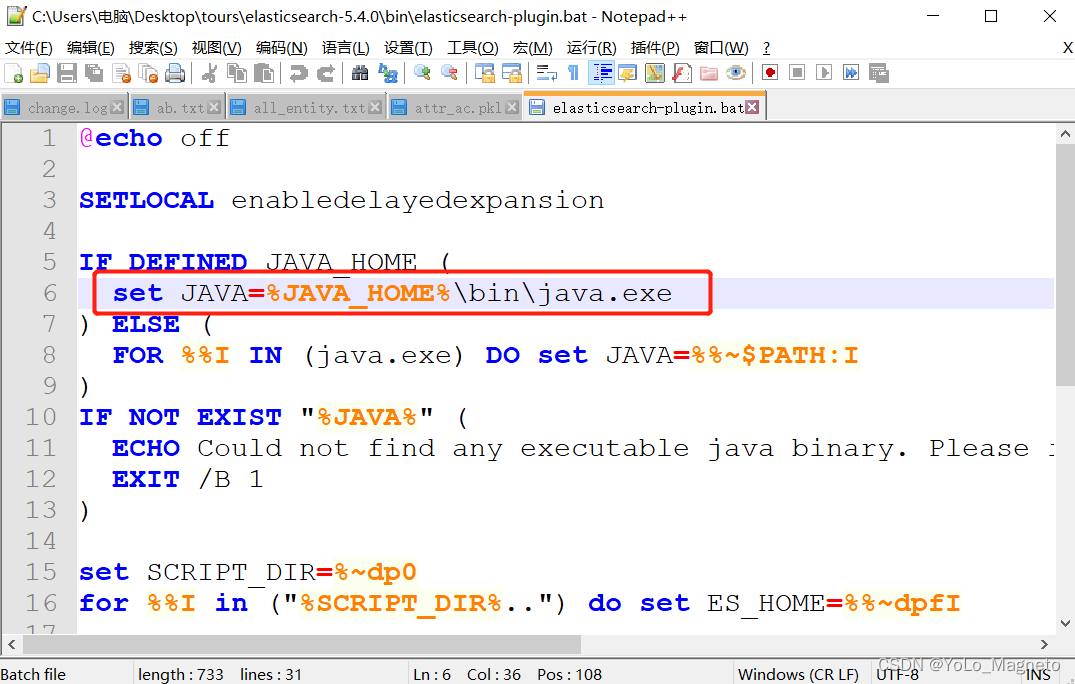Open the 搜索(S) menu
Screen dimensions: 1075x684
coord(152,47)
